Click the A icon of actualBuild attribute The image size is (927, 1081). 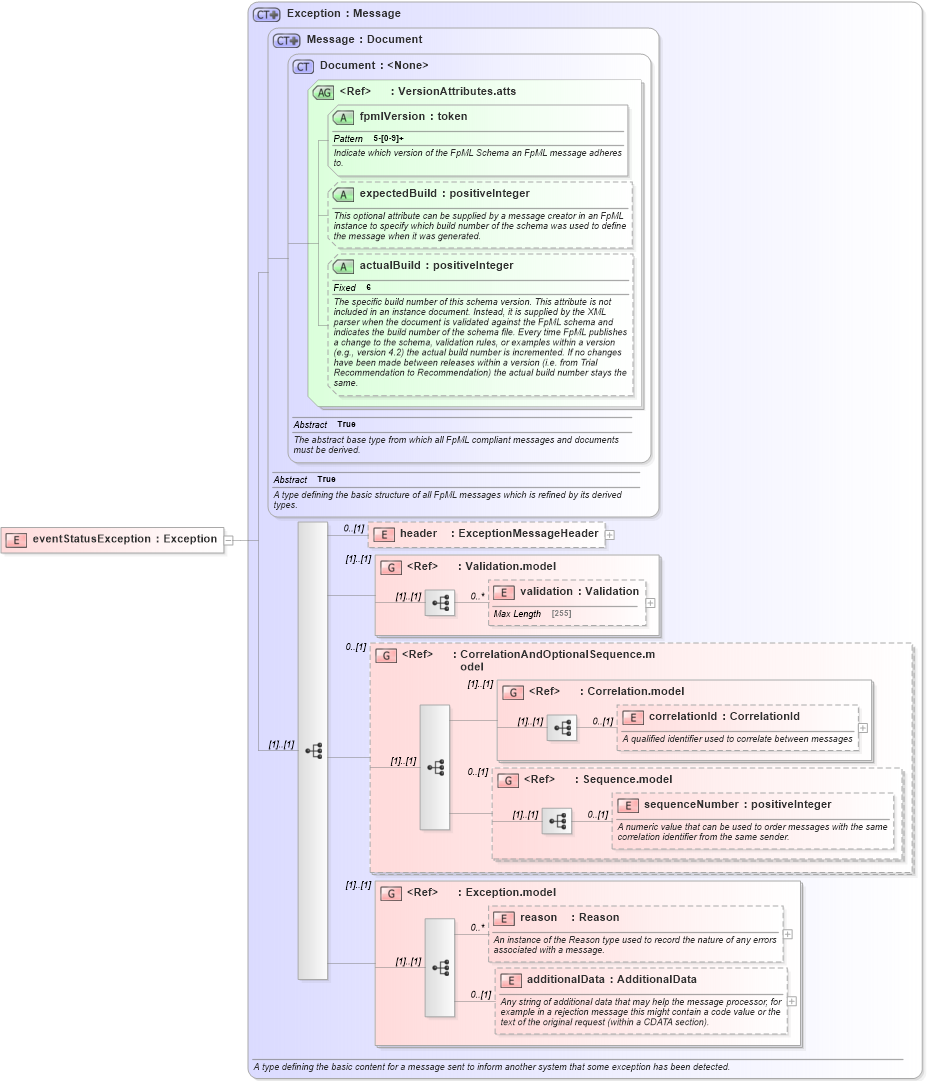coord(343,266)
